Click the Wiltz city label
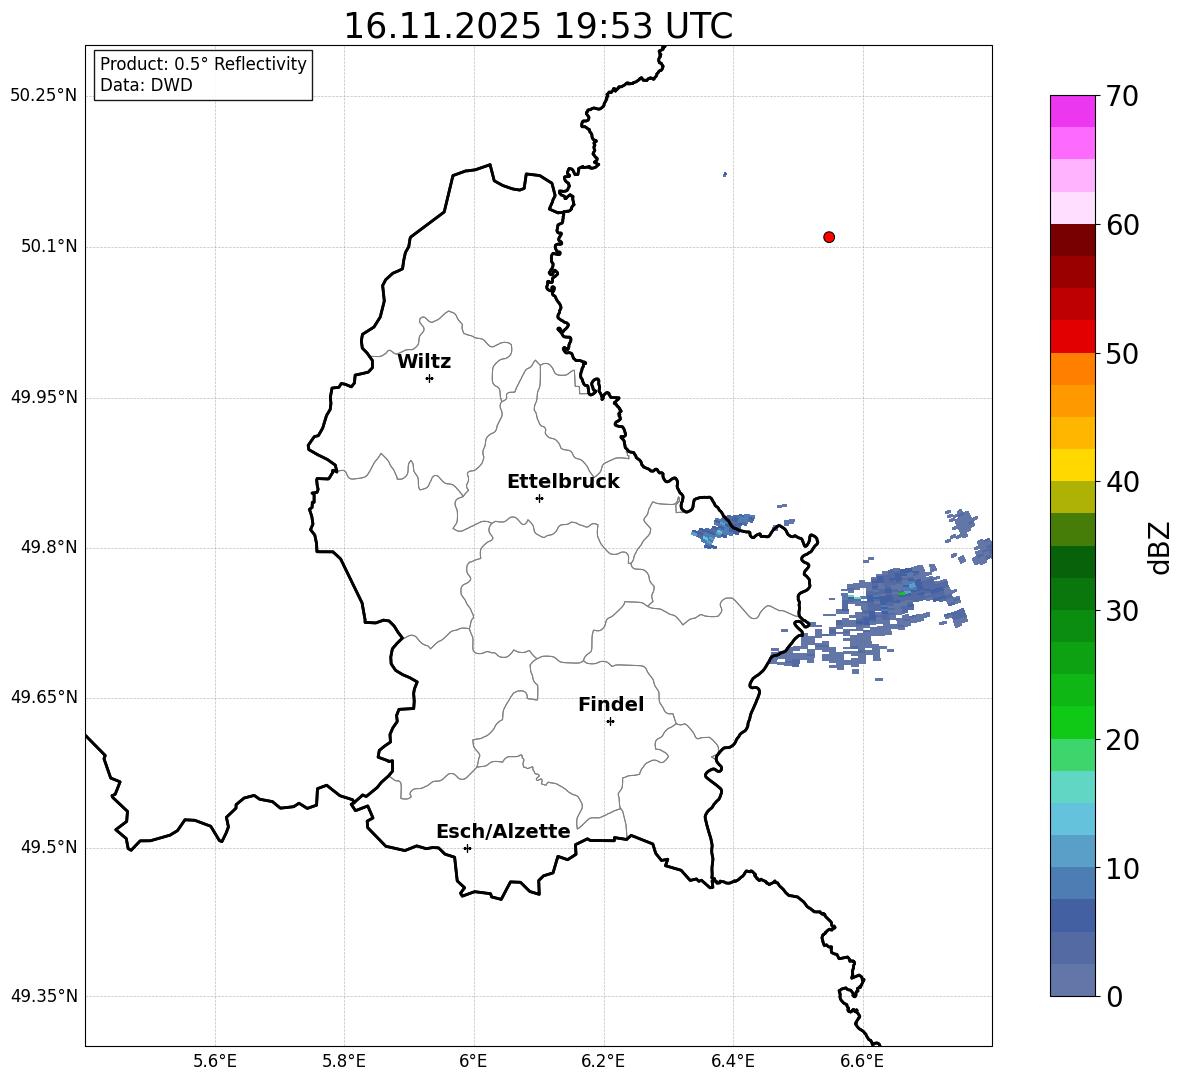This screenshot has width=1184, height=1081. click(x=424, y=362)
